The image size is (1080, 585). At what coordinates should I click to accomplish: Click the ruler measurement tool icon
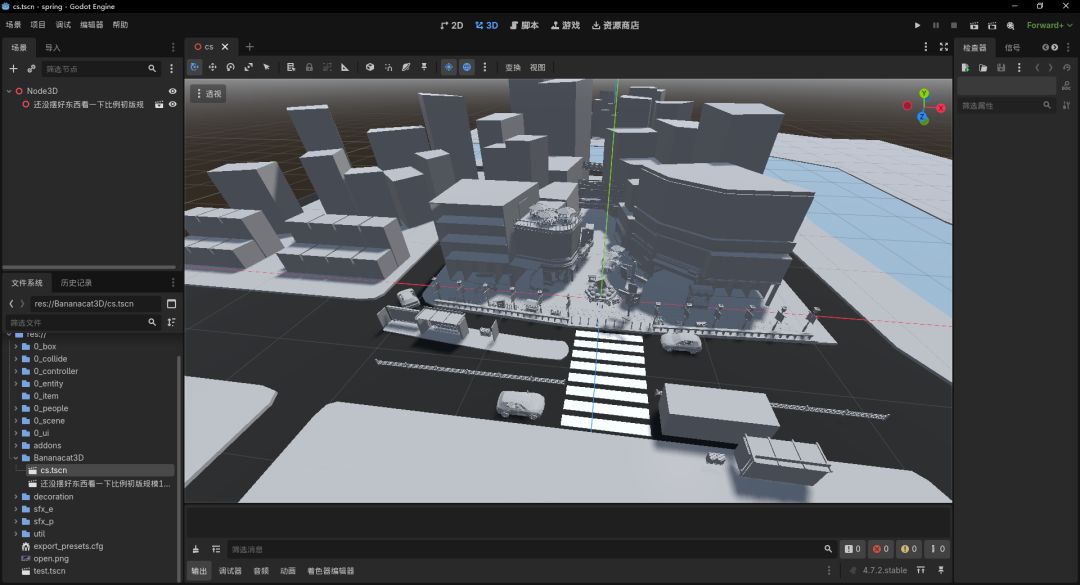[344, 67]
